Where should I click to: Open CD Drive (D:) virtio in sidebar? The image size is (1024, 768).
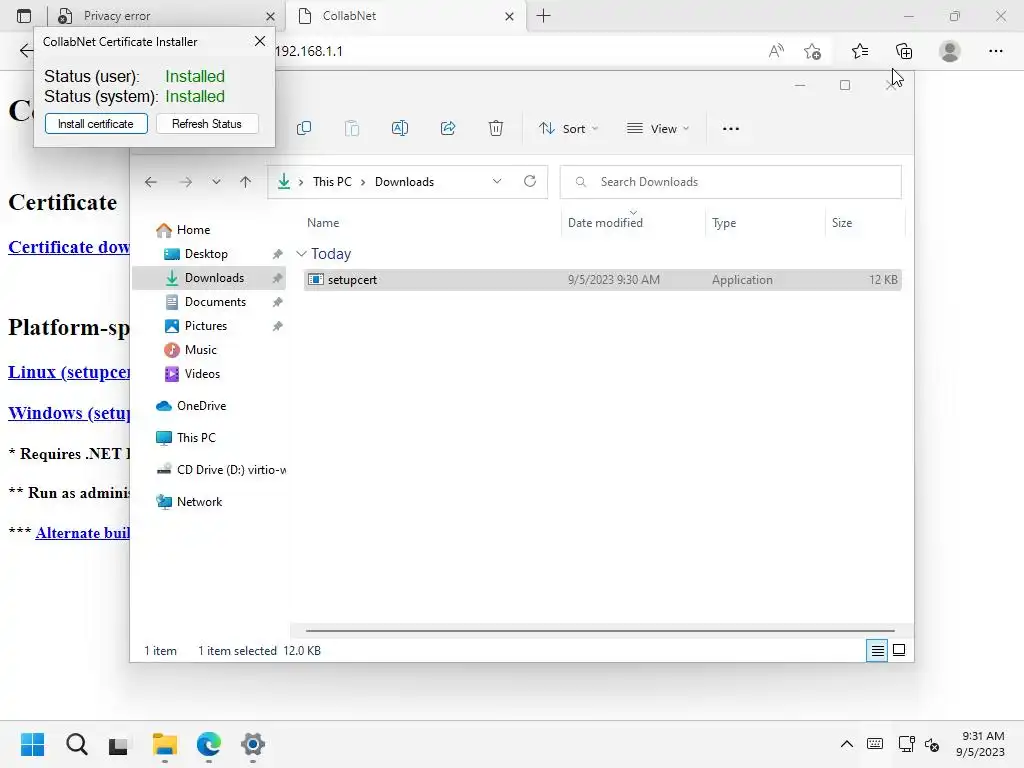click(x=221, y=470)
